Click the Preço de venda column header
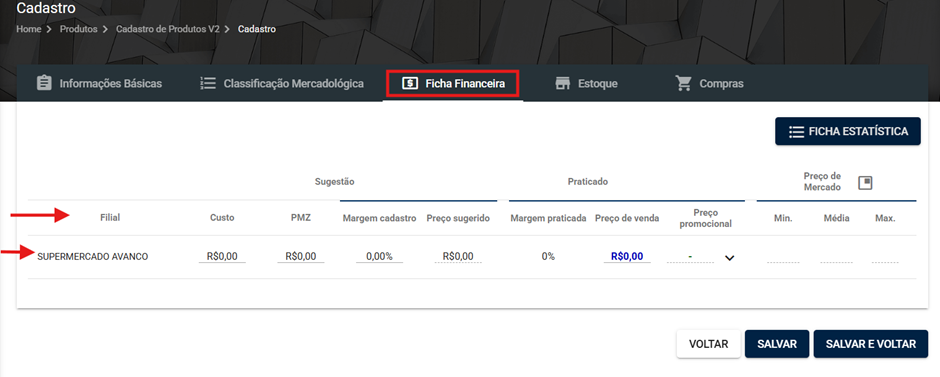 pos(627,218)
